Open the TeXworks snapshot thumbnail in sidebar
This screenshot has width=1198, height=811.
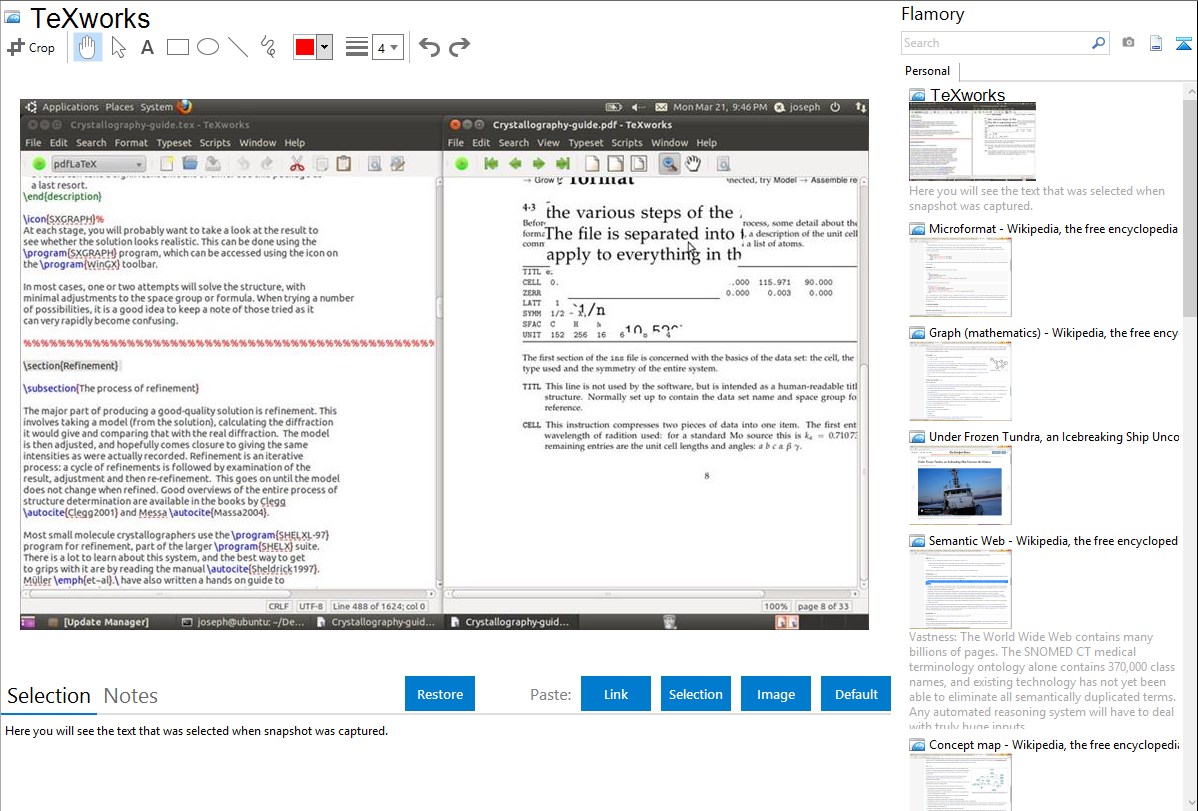point(972,141)
